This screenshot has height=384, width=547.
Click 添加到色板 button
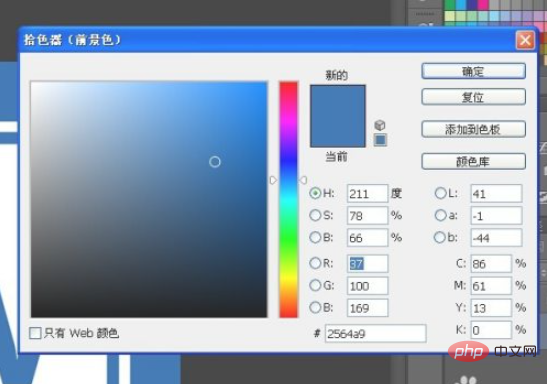473,129
